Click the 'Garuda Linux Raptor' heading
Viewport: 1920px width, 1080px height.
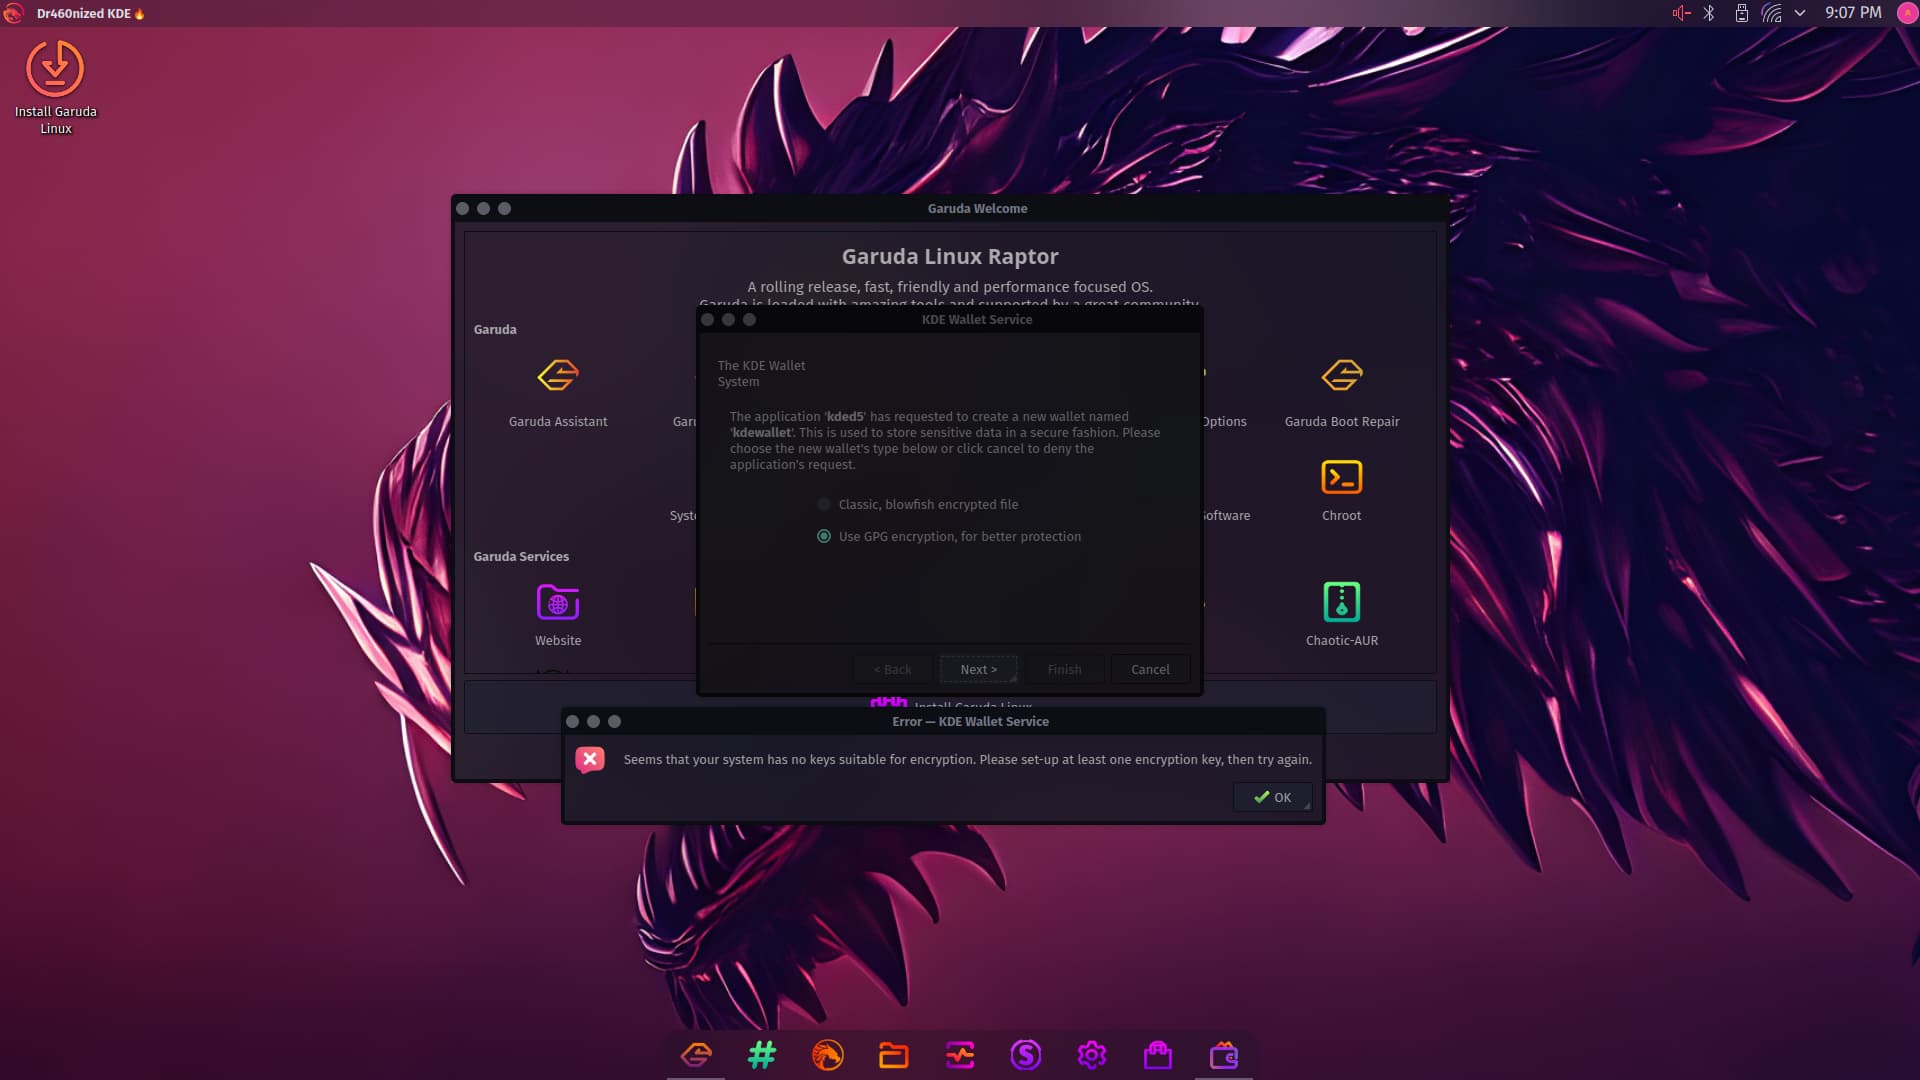pos(950,256)
